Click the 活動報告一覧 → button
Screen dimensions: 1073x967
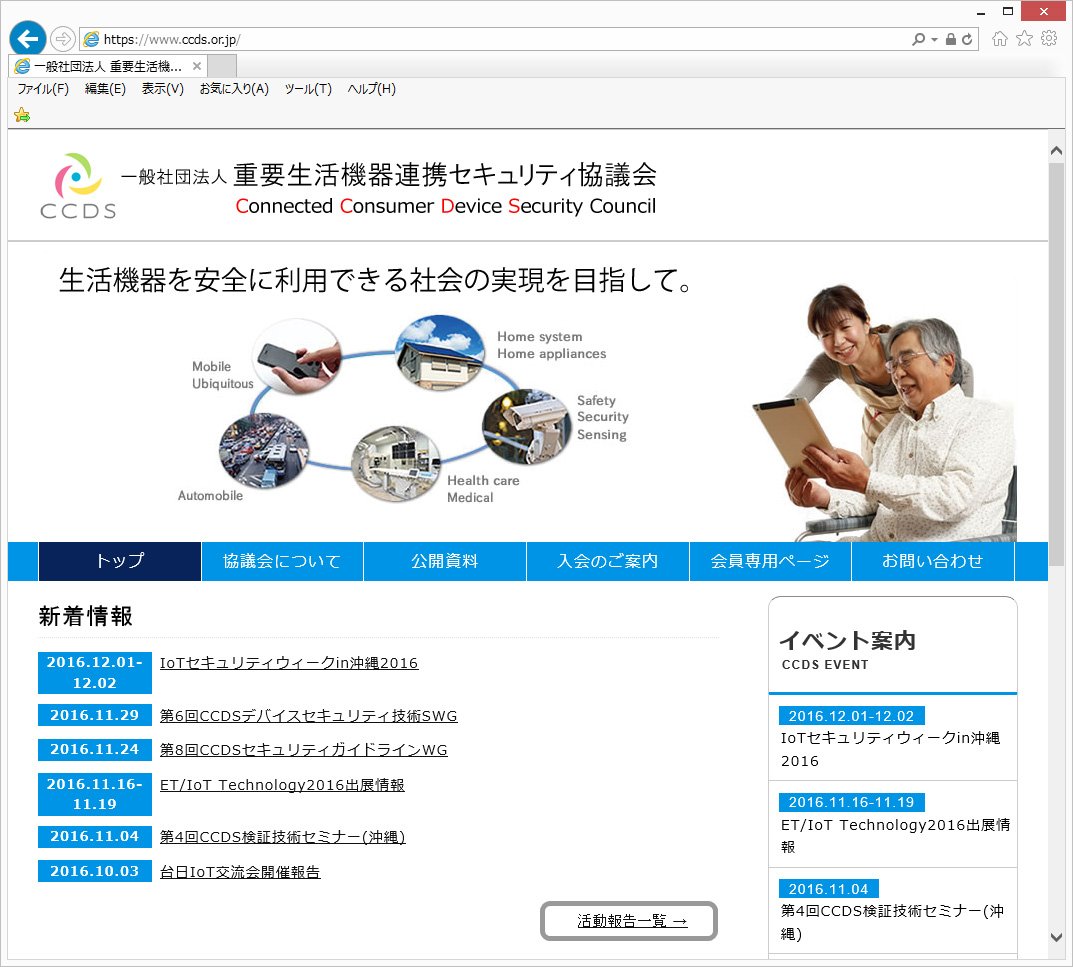pos(629,921)
